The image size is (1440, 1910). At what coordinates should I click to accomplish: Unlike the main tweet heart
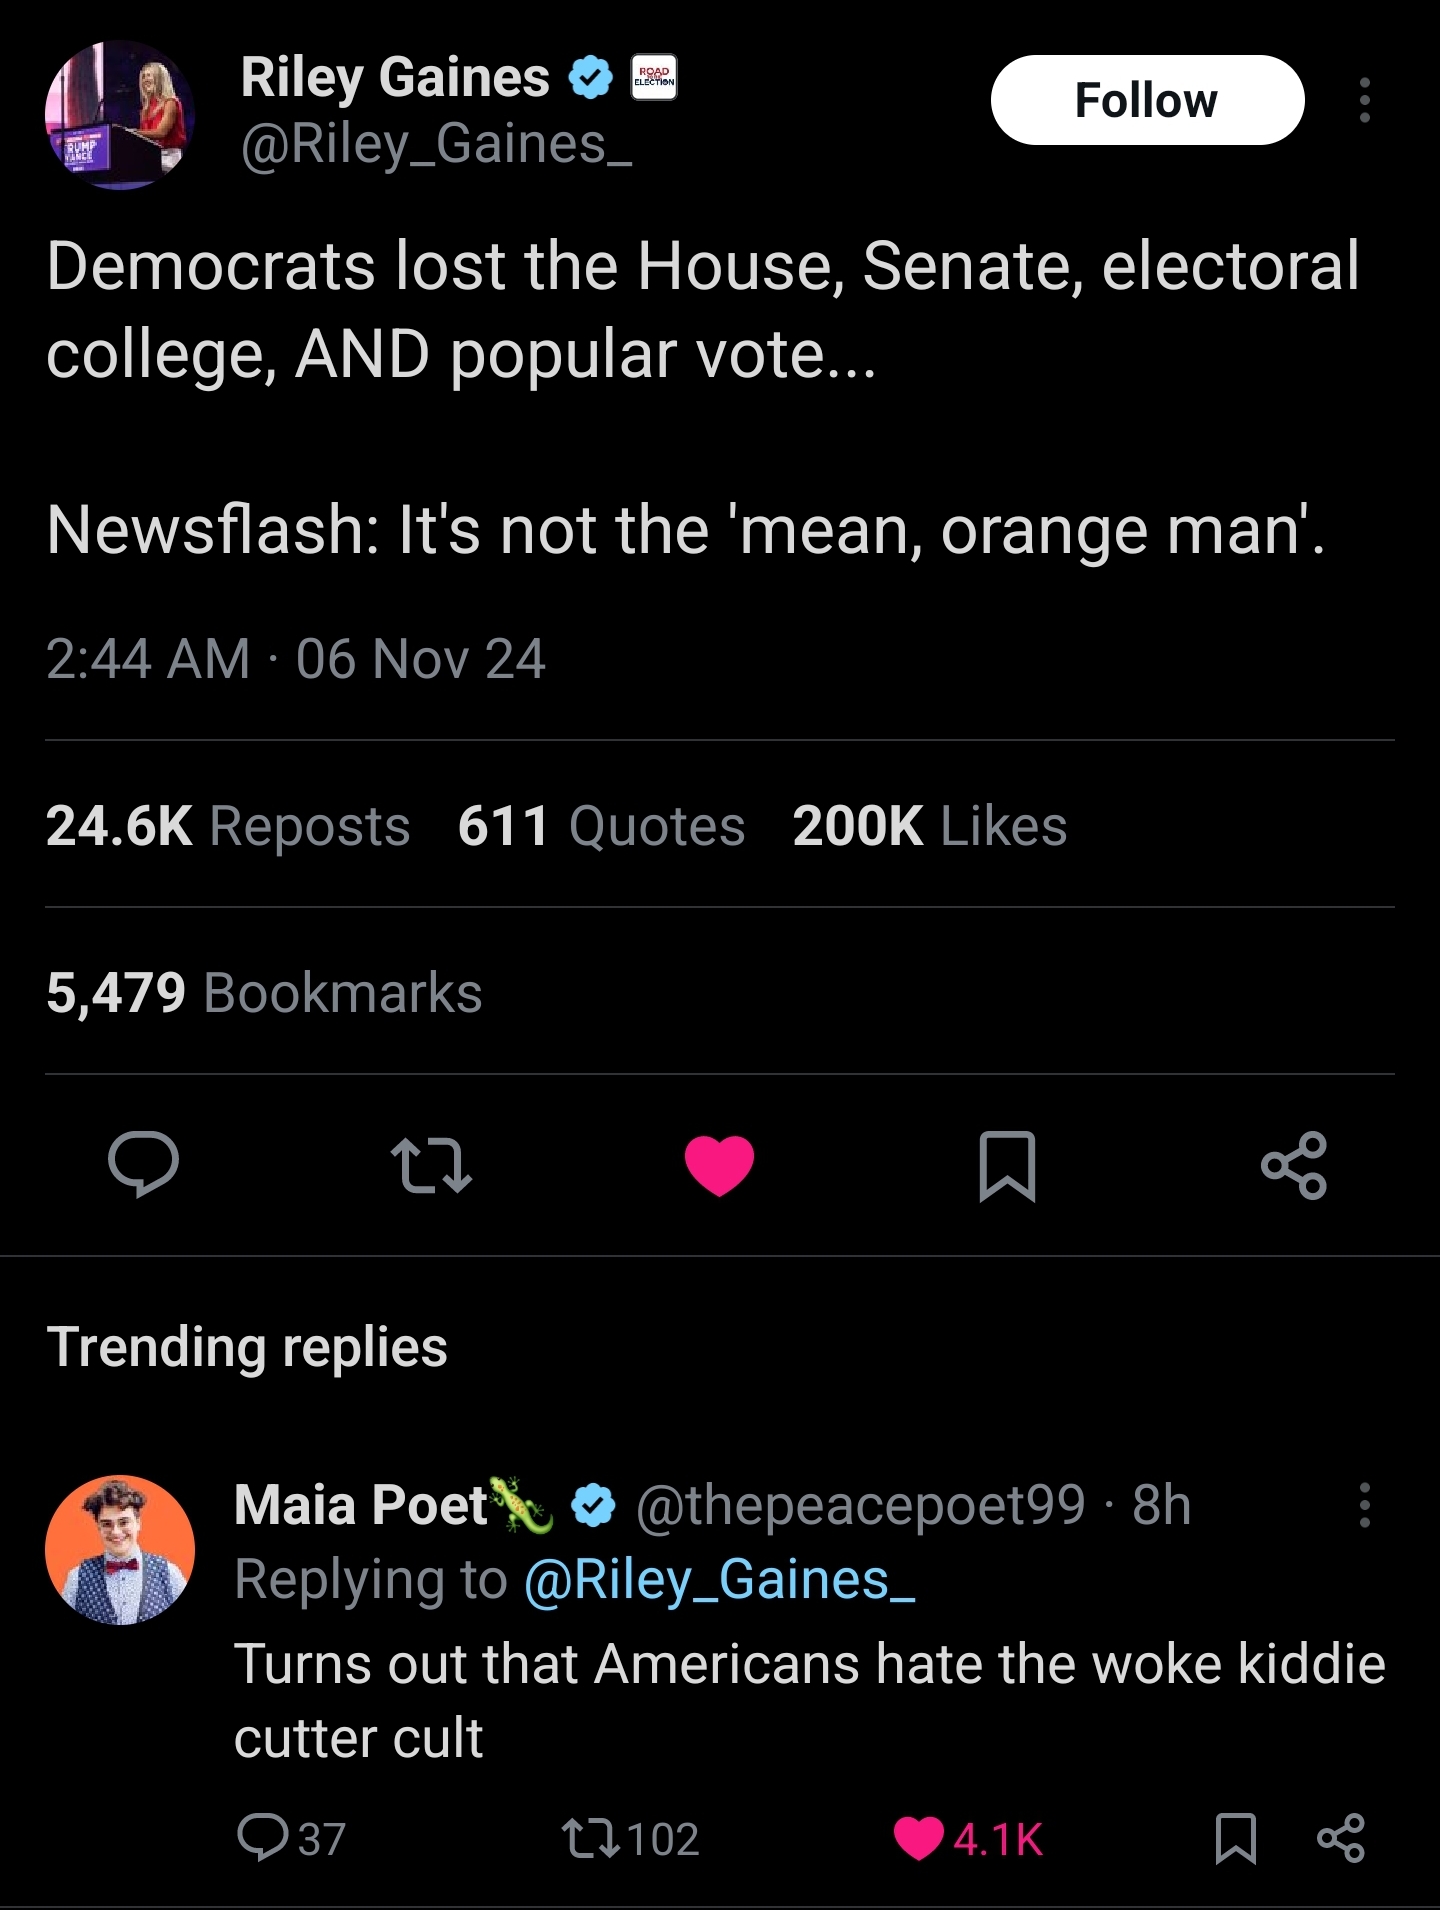[x=719, y=1165]
